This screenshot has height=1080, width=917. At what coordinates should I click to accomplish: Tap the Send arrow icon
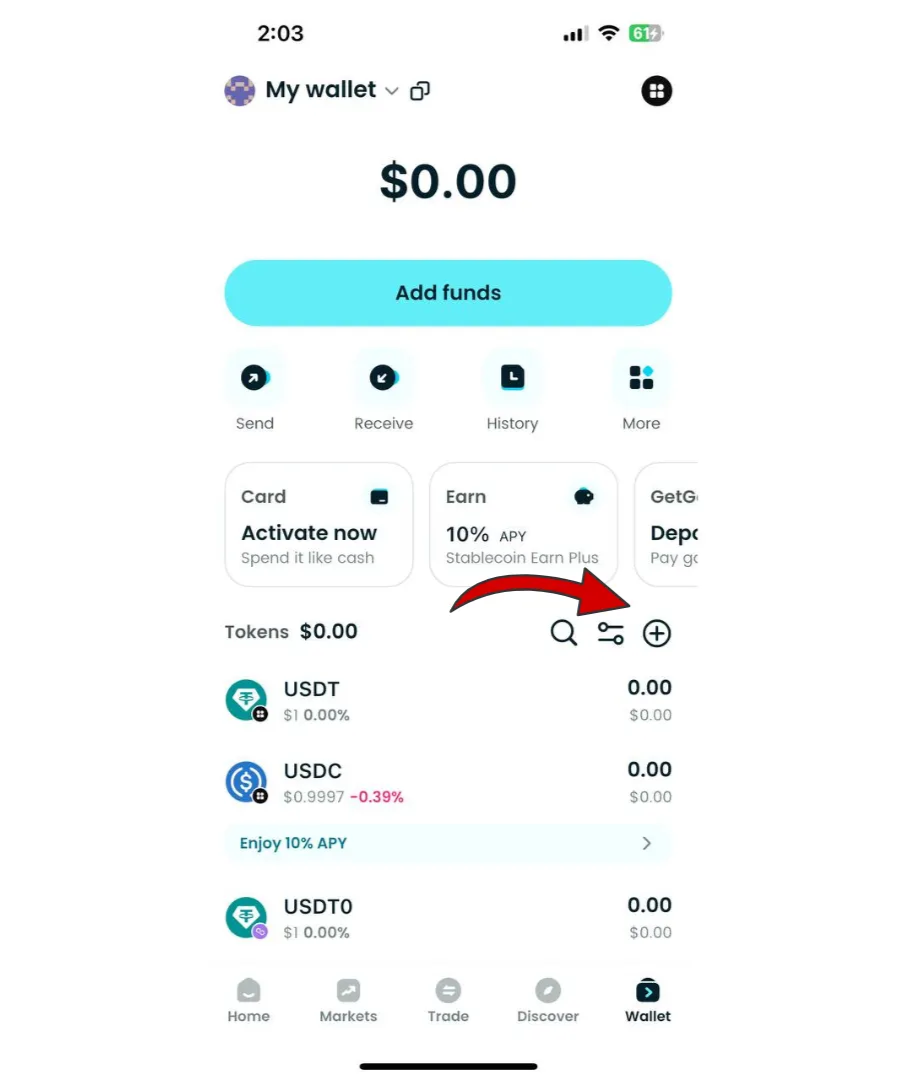[255, 377]
